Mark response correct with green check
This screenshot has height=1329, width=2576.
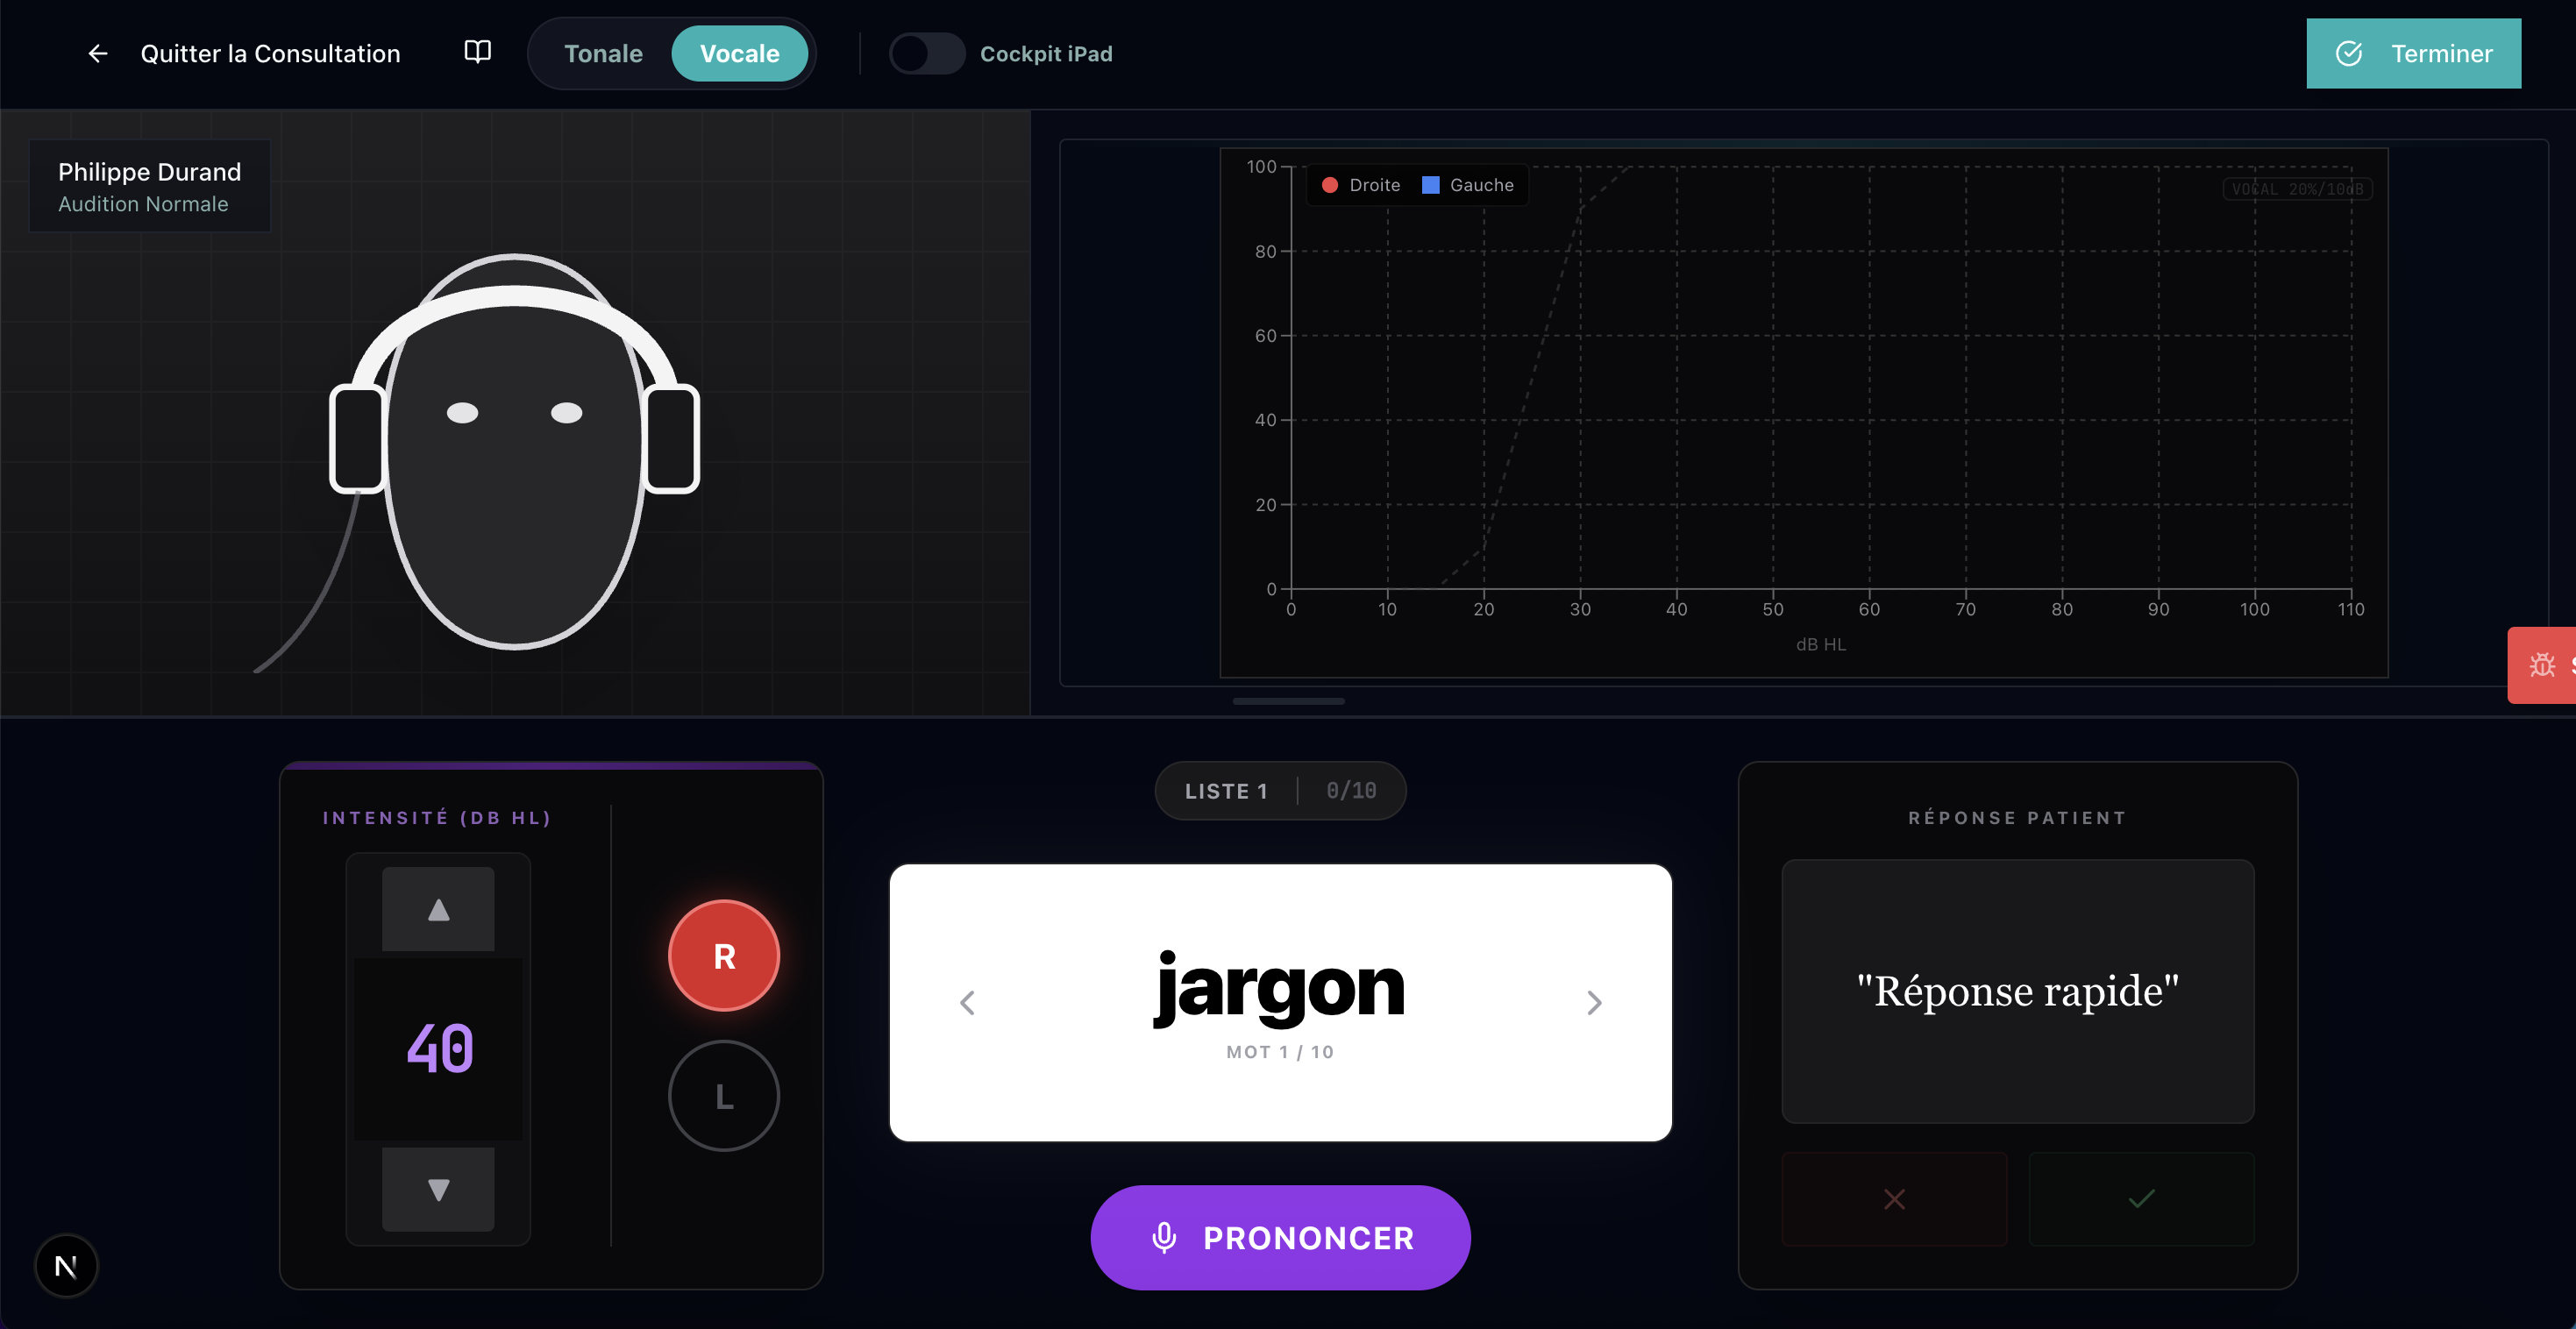click(x=2141, y=1198)
